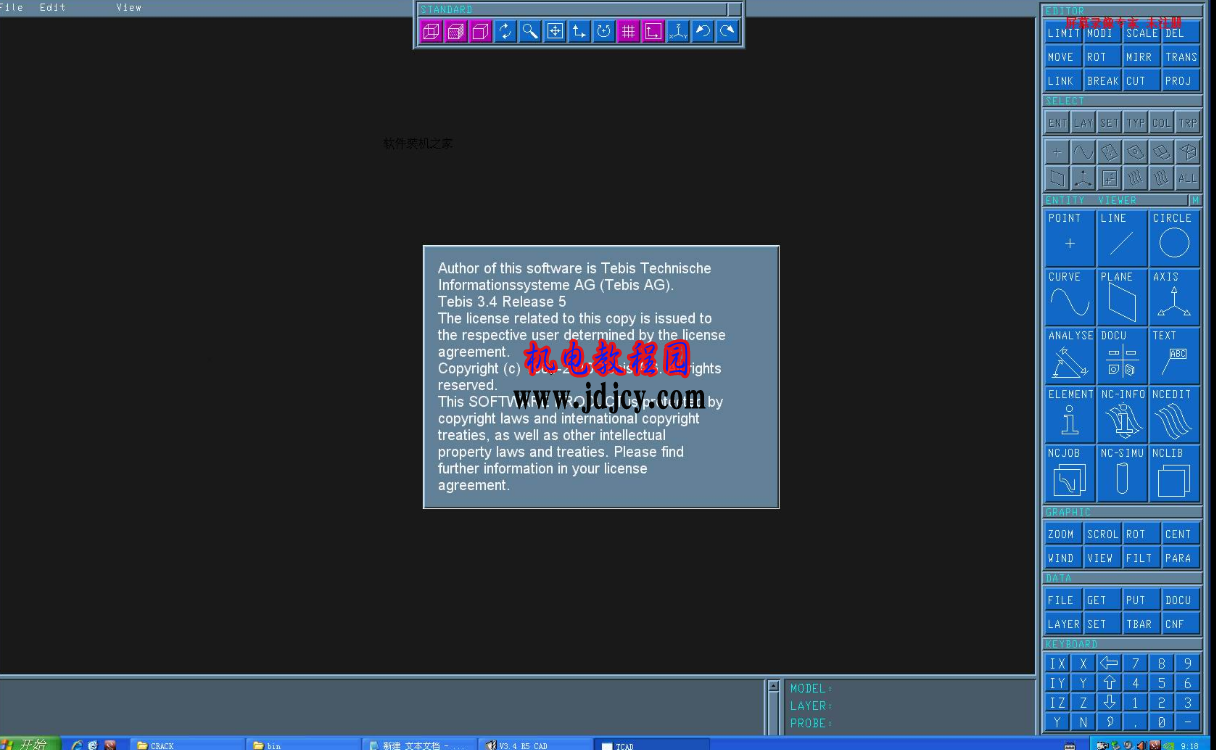Switch to the CRACK folder taskbar button

187,745
